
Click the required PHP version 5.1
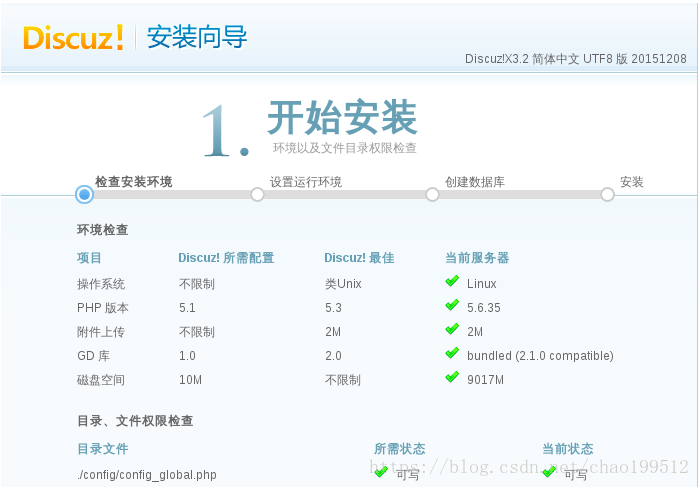187,308
